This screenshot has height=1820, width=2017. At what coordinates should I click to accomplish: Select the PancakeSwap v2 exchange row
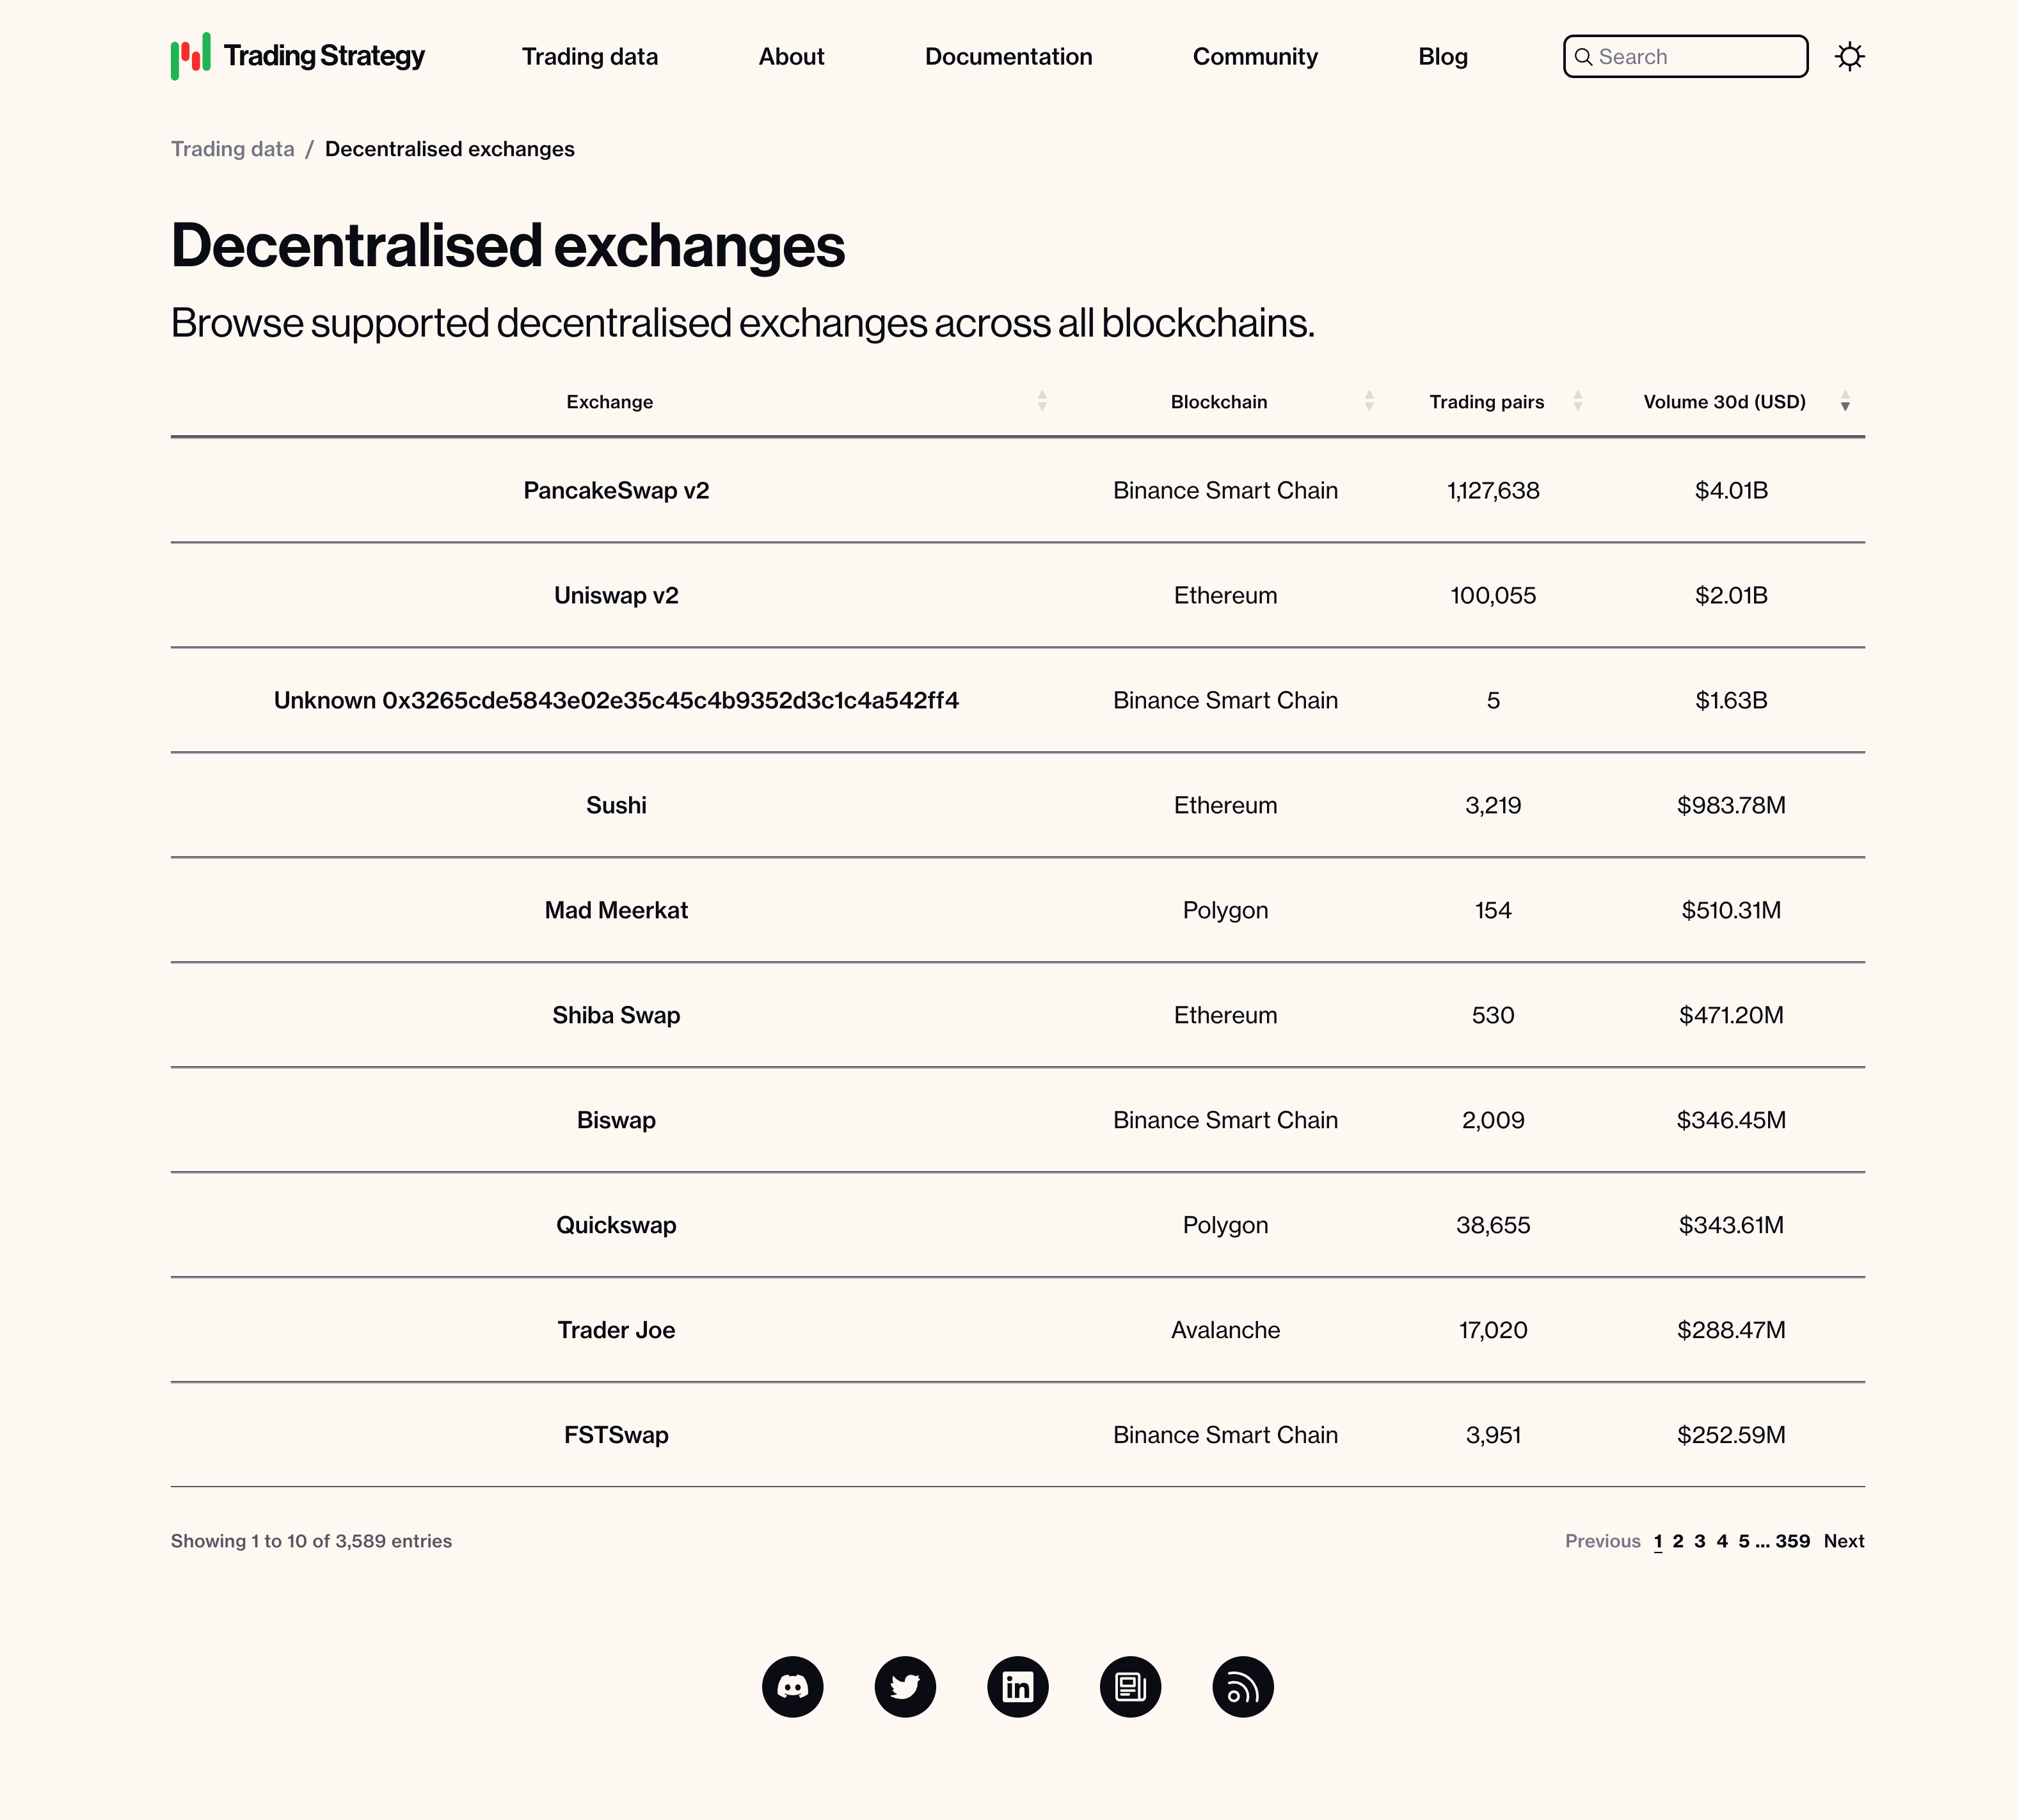pos(616,490)
